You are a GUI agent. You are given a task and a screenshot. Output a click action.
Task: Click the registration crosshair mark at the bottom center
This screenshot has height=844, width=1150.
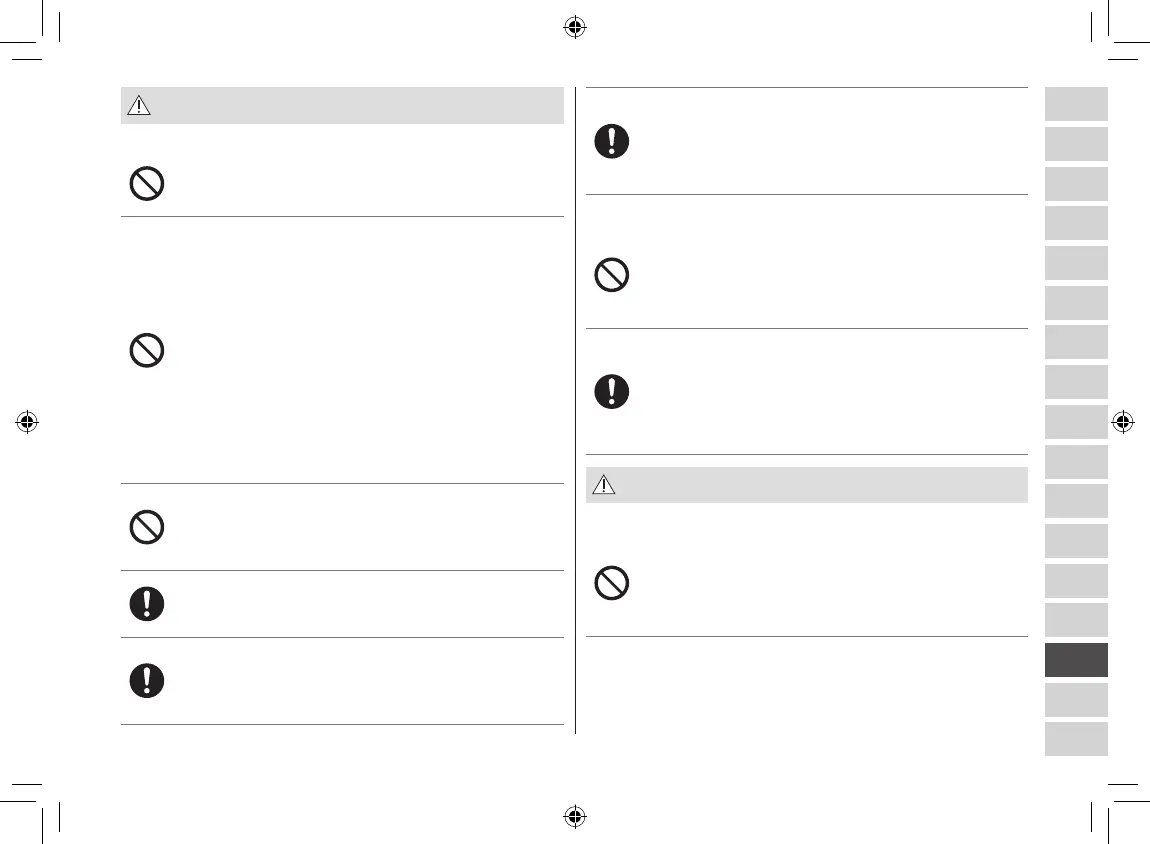point(574,816)
